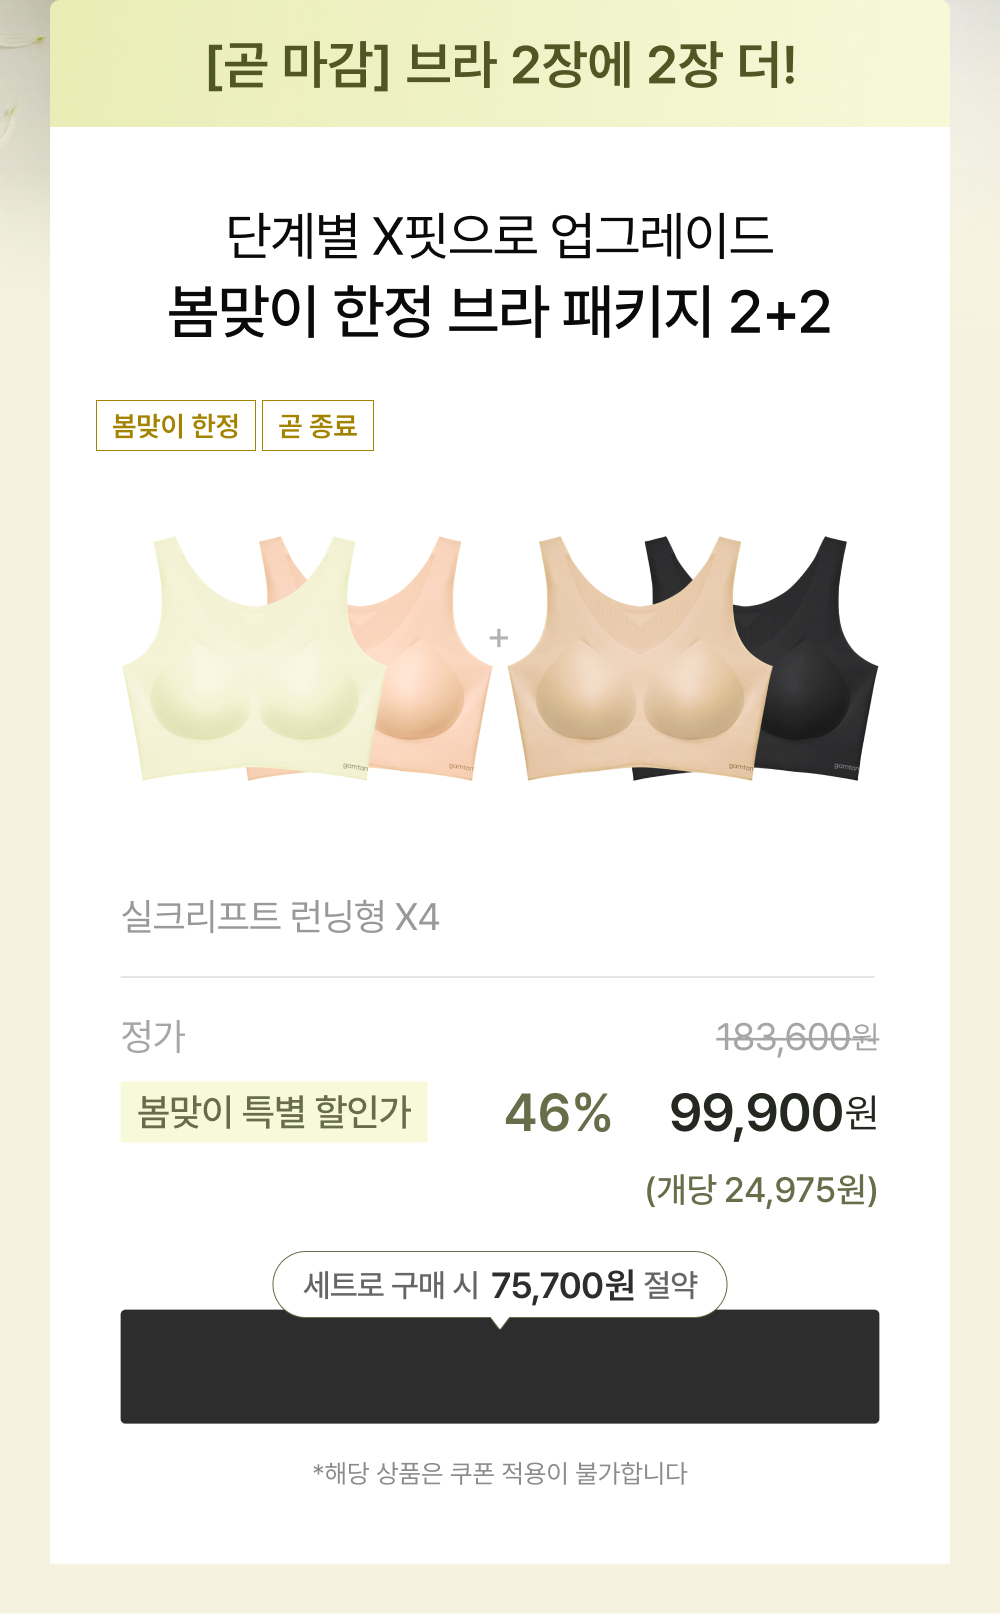Click the plus sign between bra sets
1000x1614 pixels.
tap(499, 638)
